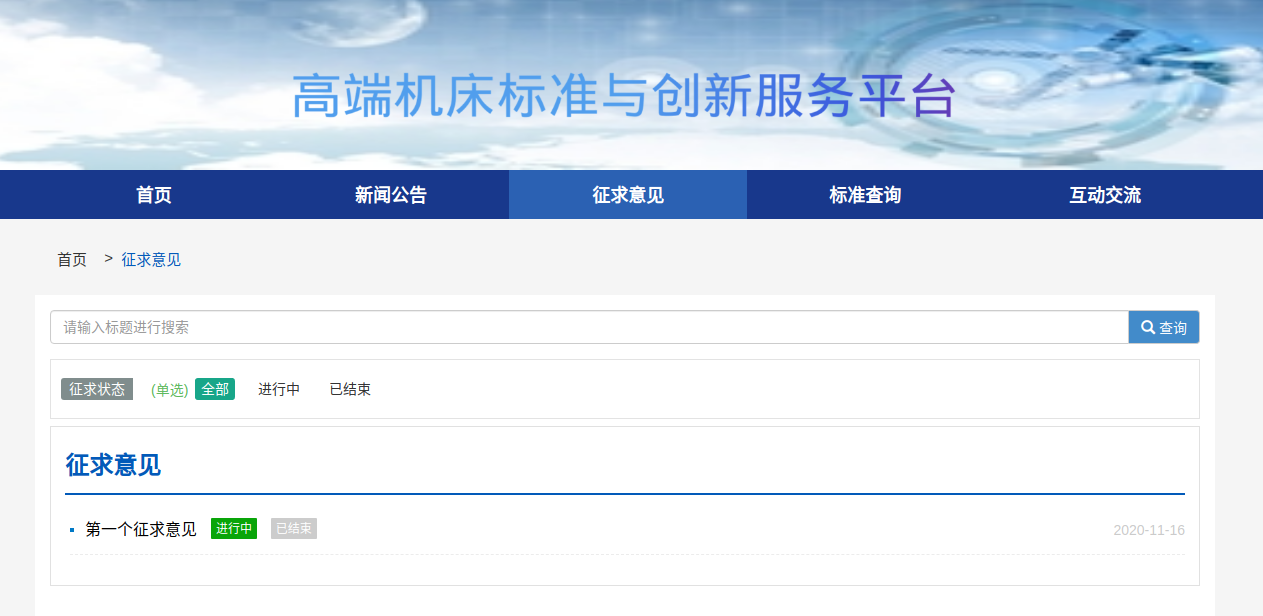
Task: Filter by 进行中 in the status filter row
Action: (x=279, y=389)
